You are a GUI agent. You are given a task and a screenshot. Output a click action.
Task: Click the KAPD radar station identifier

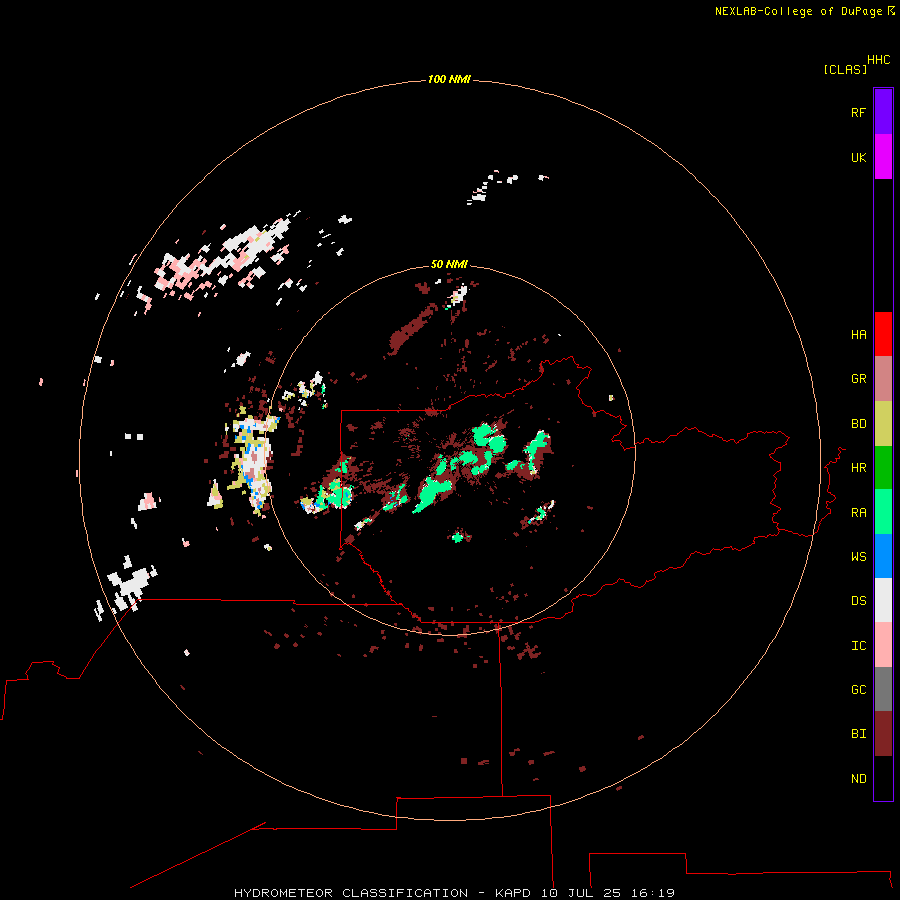[513, 893]
